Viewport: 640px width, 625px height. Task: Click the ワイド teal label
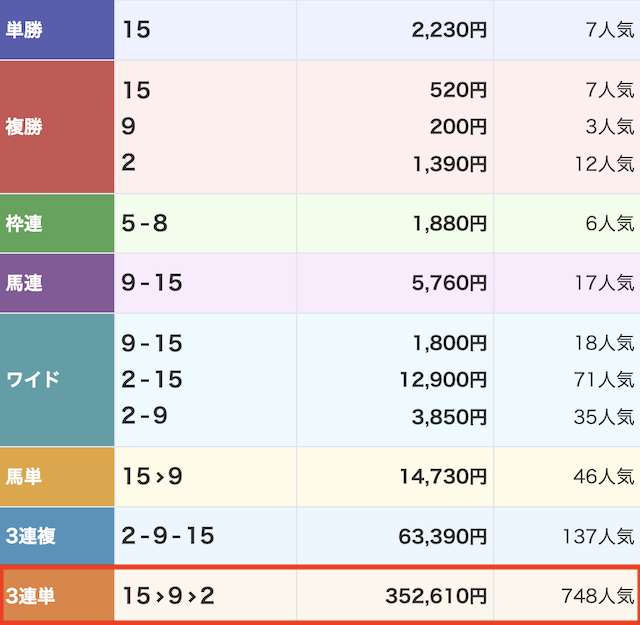tap(57, 380)
